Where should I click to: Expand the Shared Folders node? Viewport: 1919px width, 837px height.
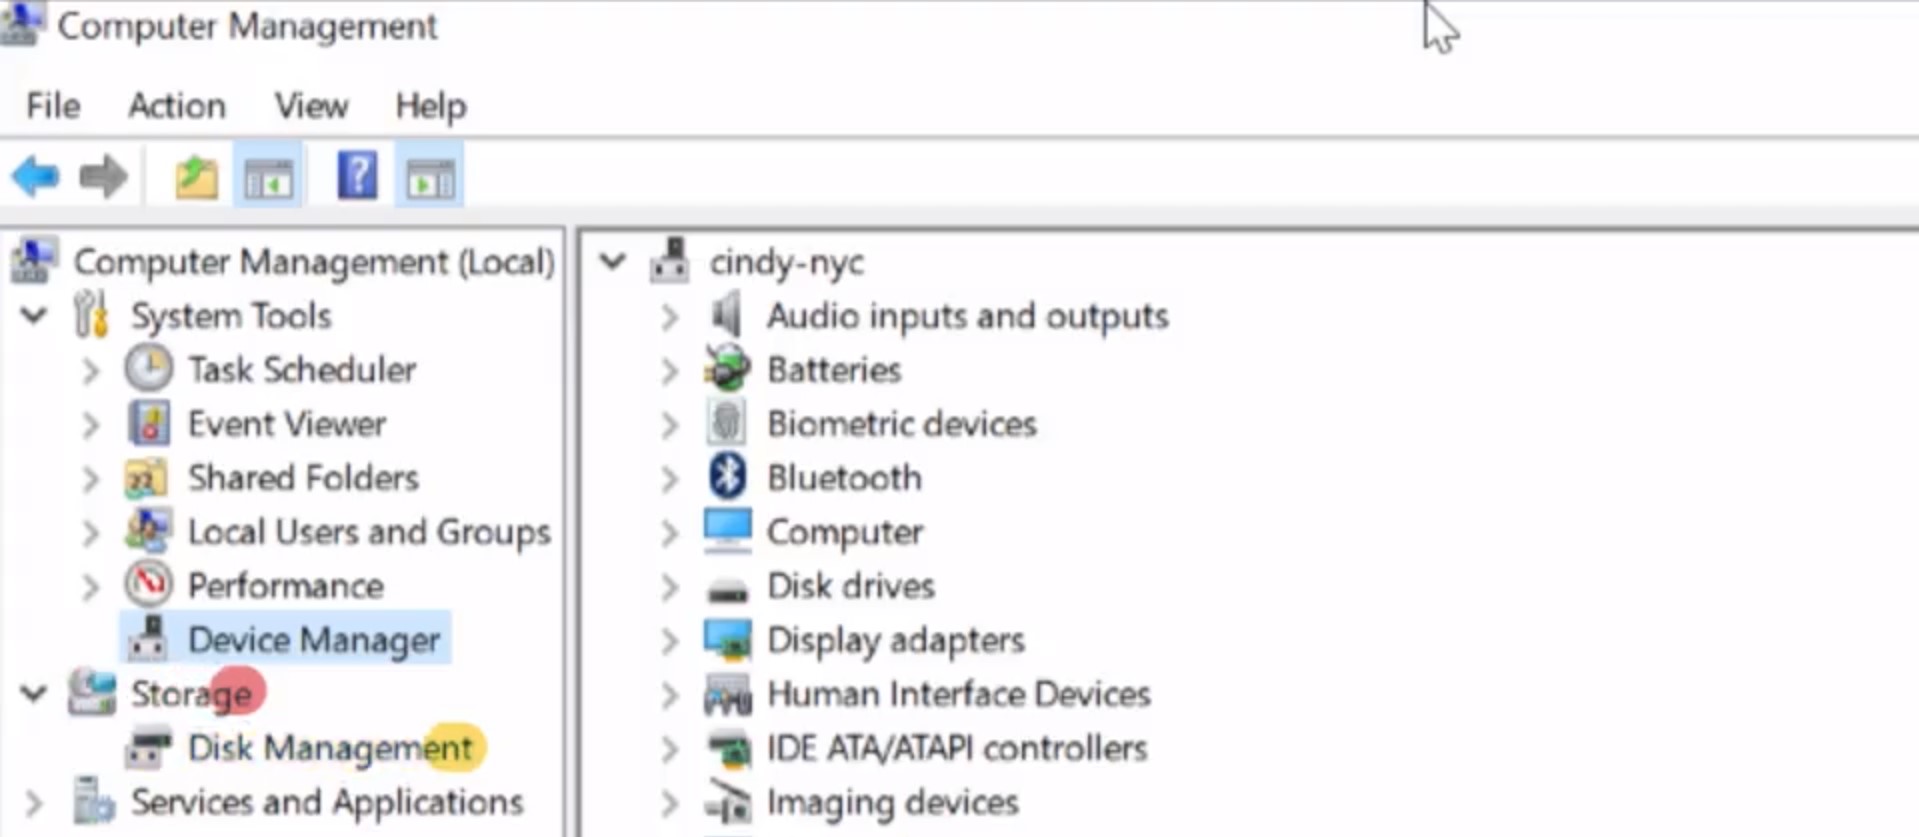click(x=91, y=478)
